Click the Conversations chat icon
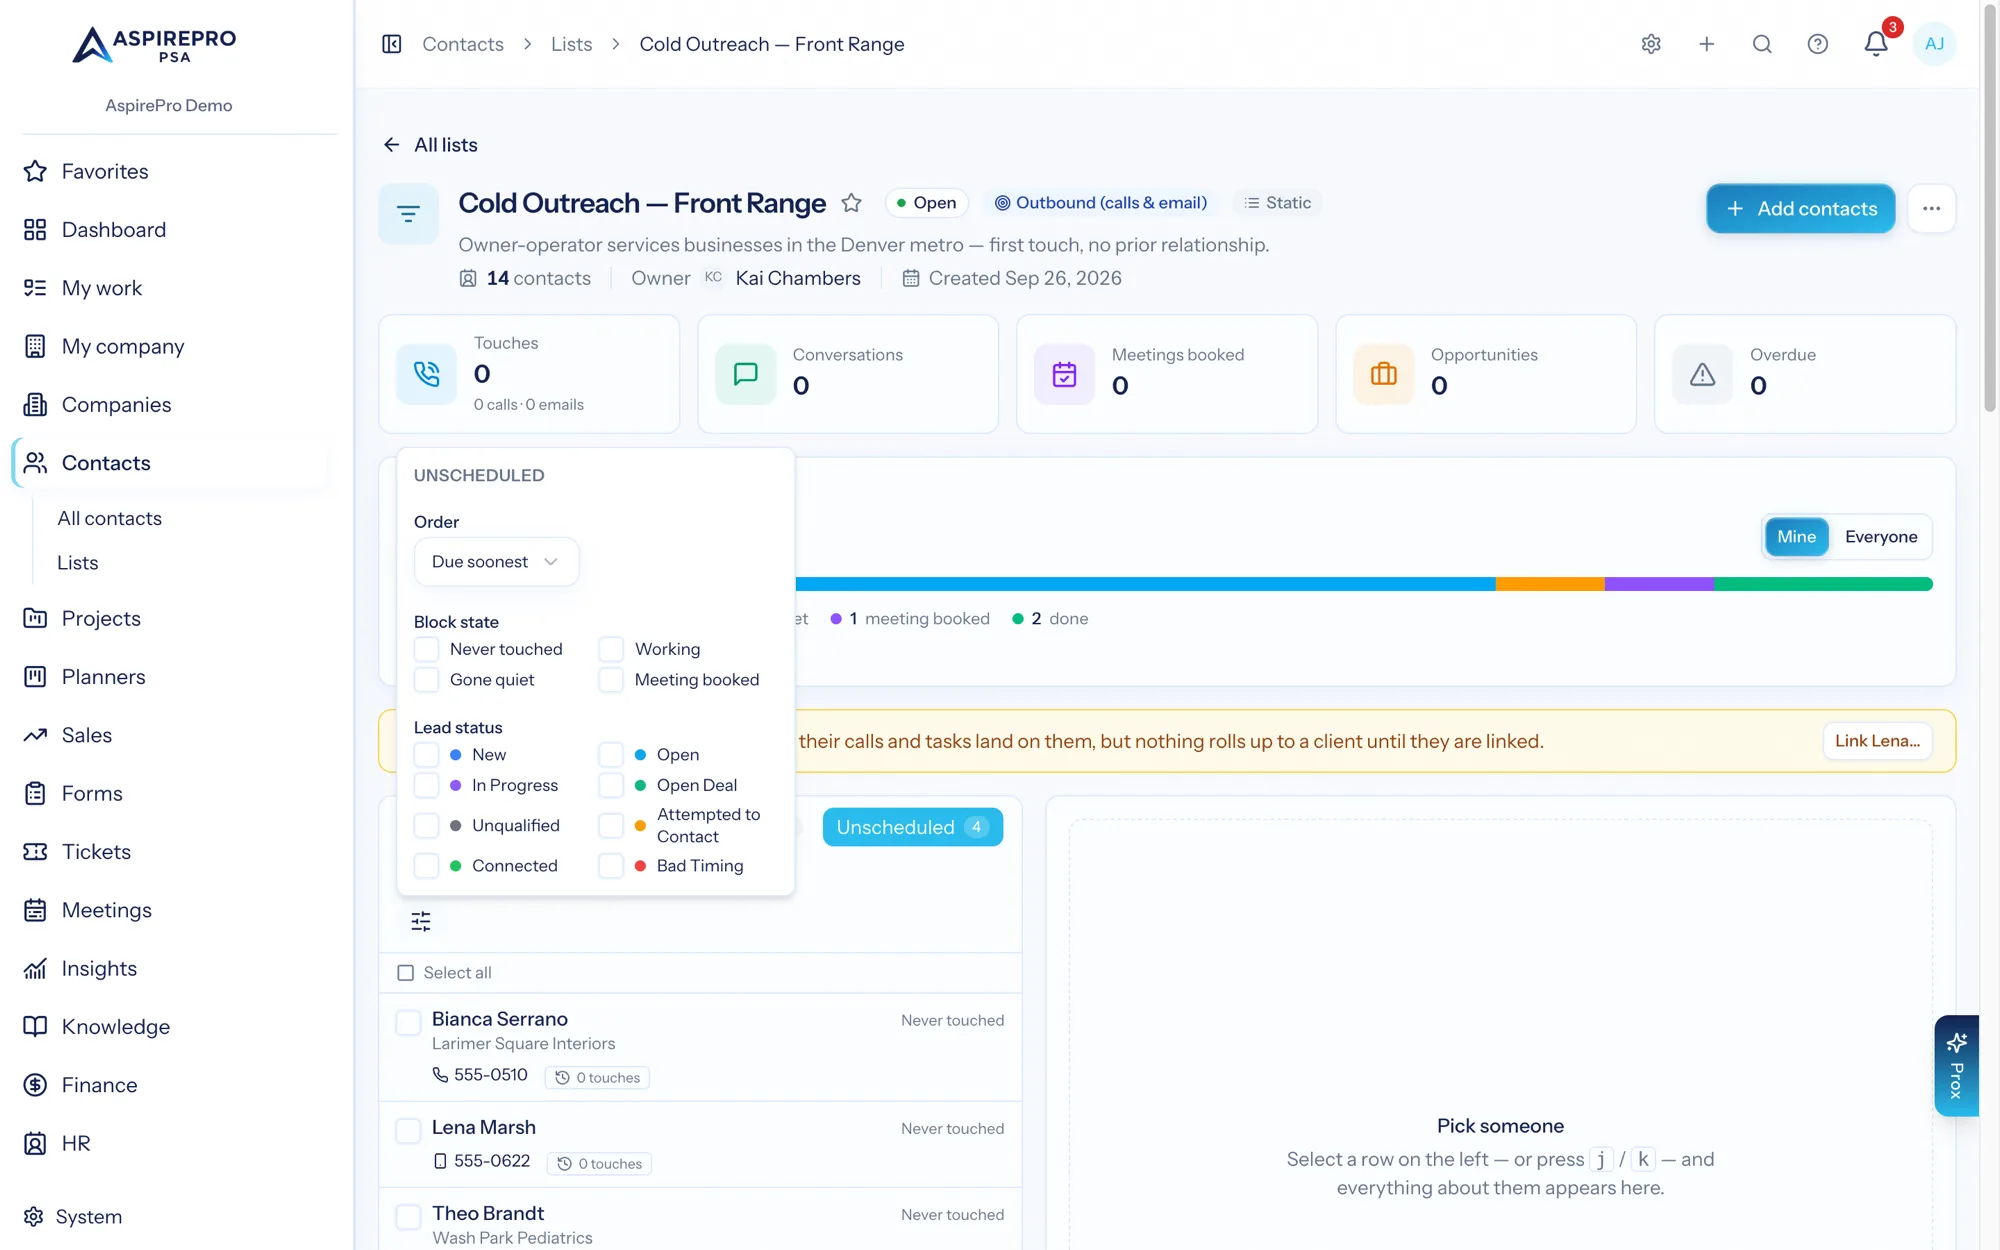This screenshot has height=1250, width=2000. [746, 374]
